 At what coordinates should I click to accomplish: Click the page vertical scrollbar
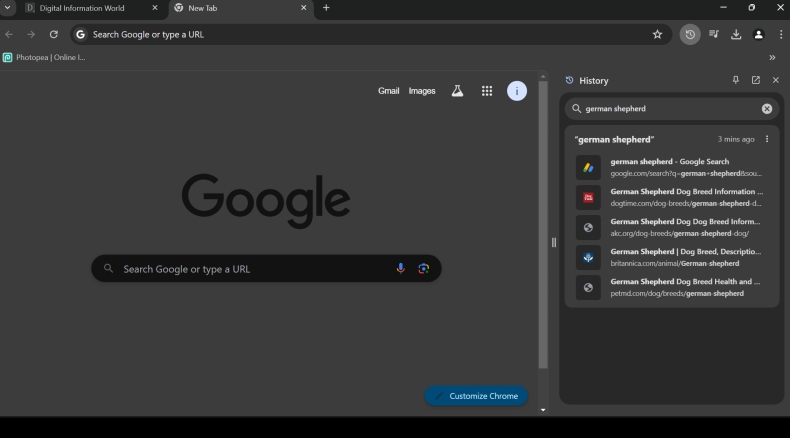coord(543,224)
